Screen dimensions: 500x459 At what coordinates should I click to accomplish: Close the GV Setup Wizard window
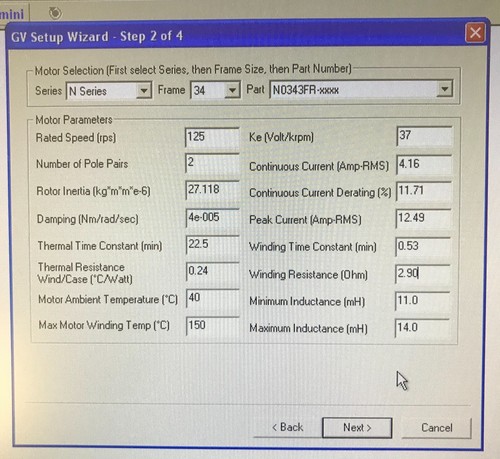[x=475, y=33]
